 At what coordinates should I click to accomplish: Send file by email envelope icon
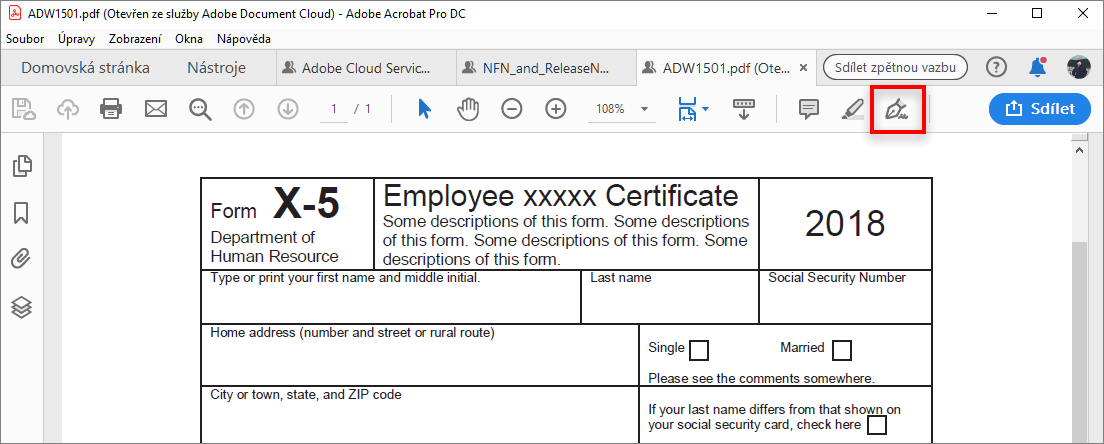point(156,109)
